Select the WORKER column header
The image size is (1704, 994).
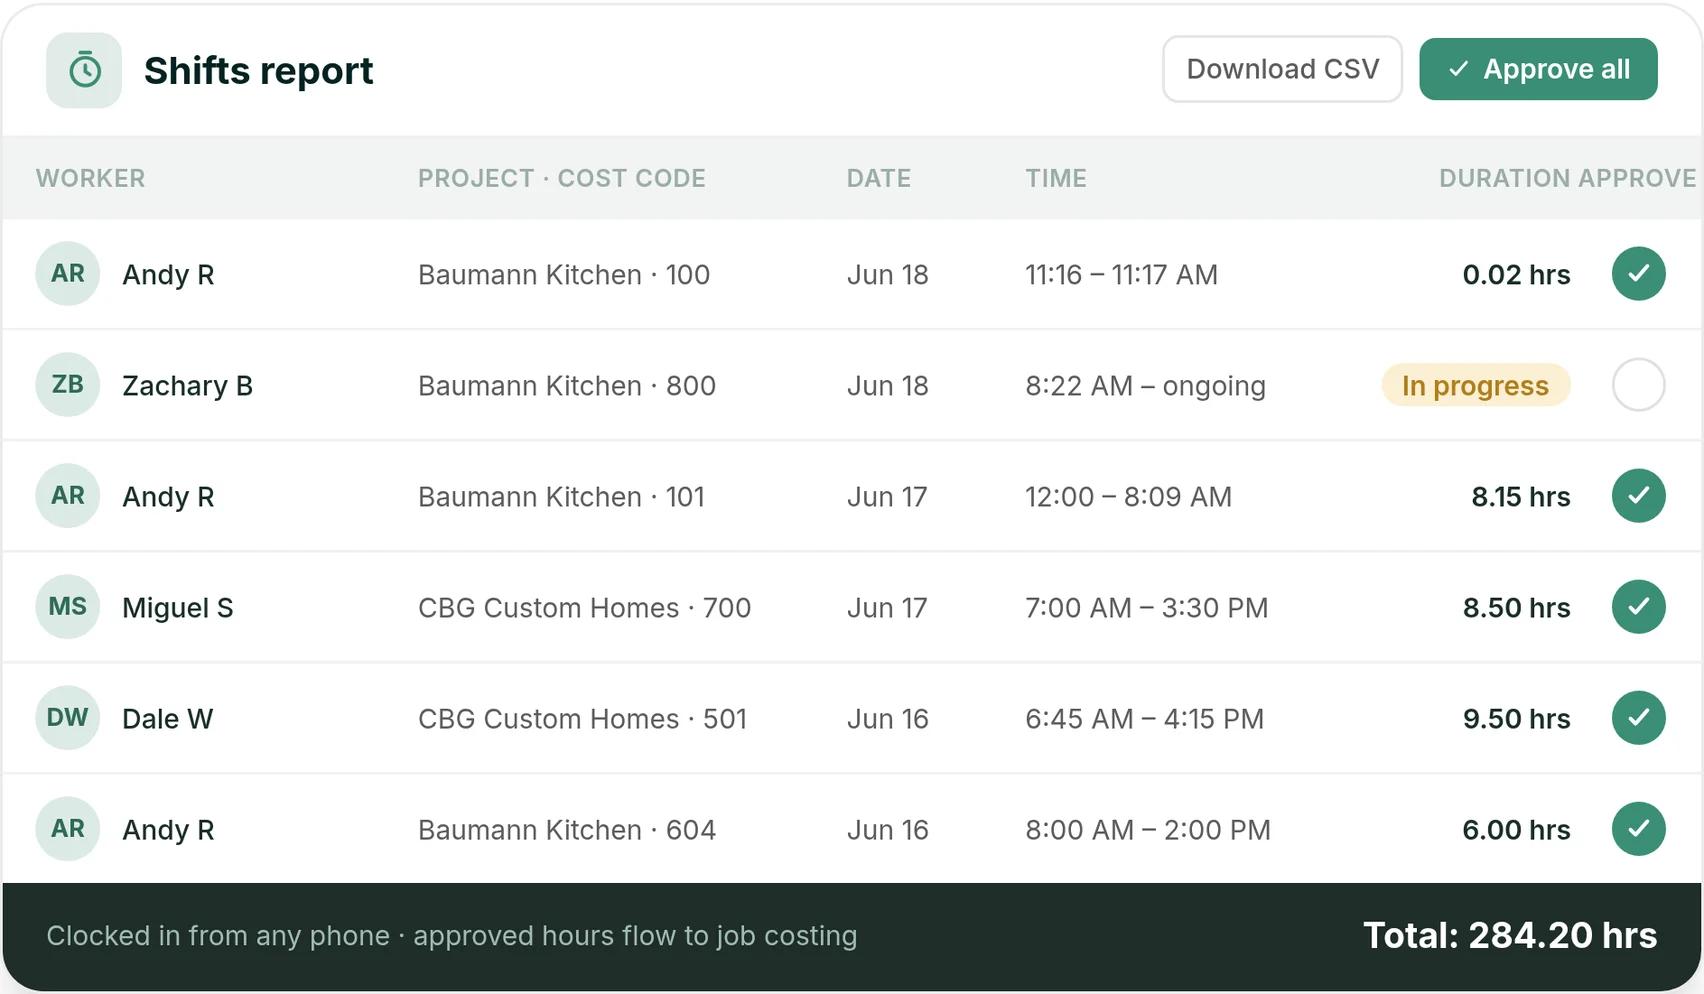pyautogui.click(x=90, y=178)
